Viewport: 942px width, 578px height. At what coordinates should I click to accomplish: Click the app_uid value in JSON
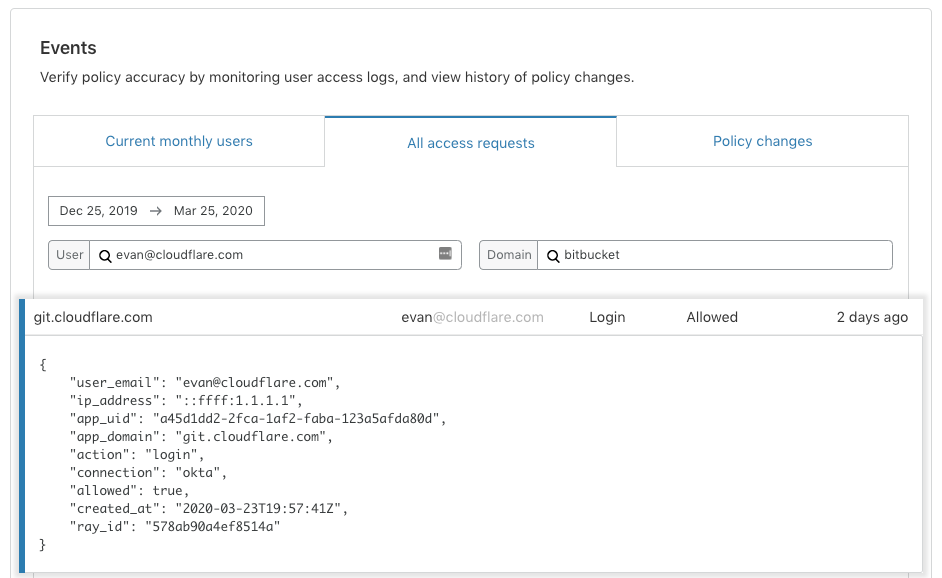click(x=296, y=419)
